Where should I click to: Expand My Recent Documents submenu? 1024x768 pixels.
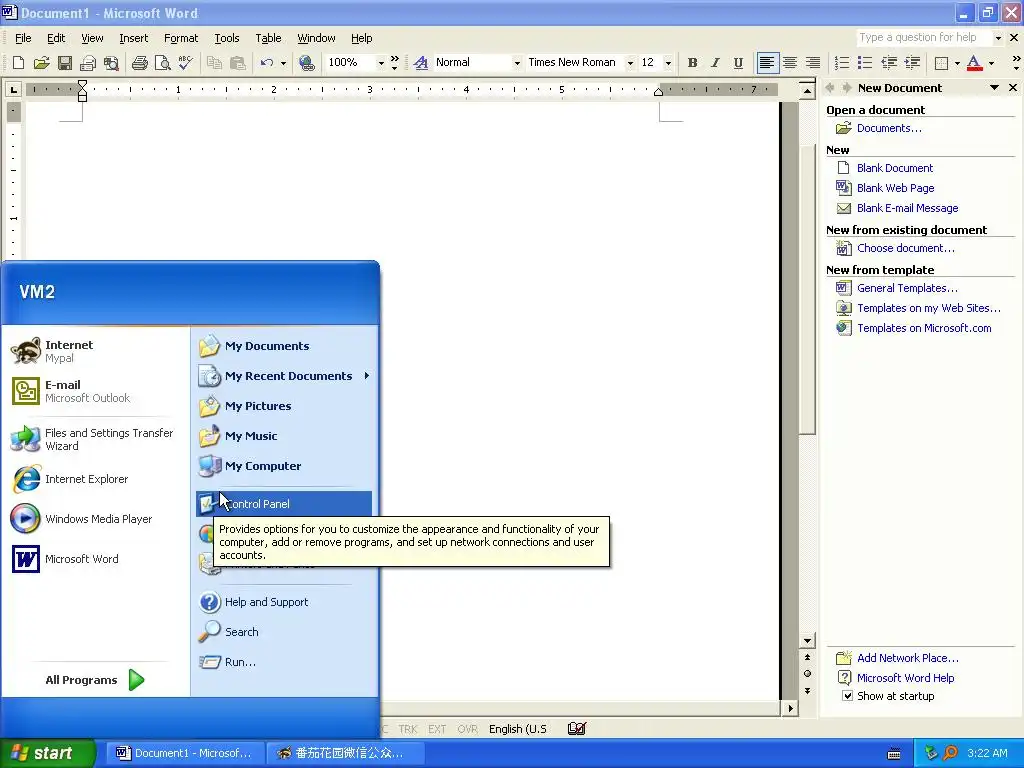pos(367,376)
